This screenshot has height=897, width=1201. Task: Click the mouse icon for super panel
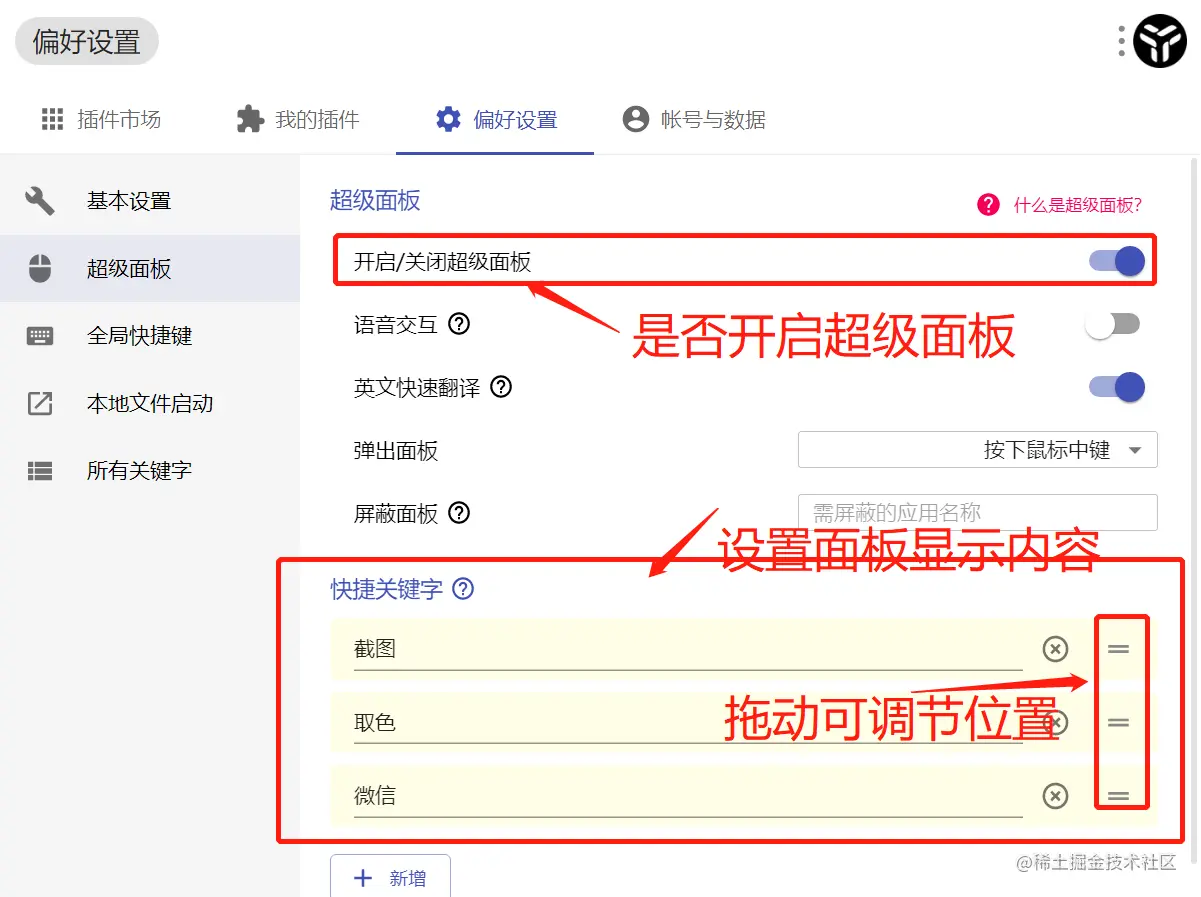tap(40, 268)
